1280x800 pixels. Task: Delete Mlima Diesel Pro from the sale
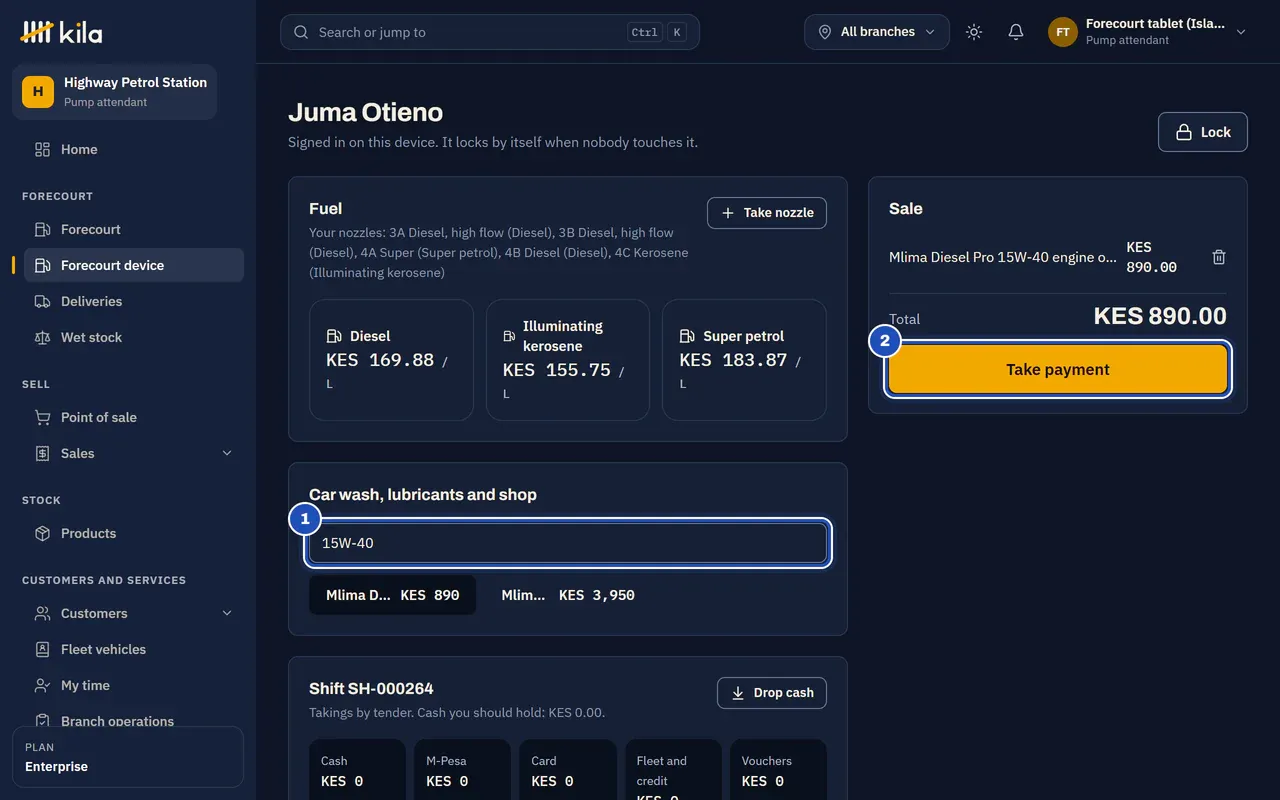(x=1219, y=257)
